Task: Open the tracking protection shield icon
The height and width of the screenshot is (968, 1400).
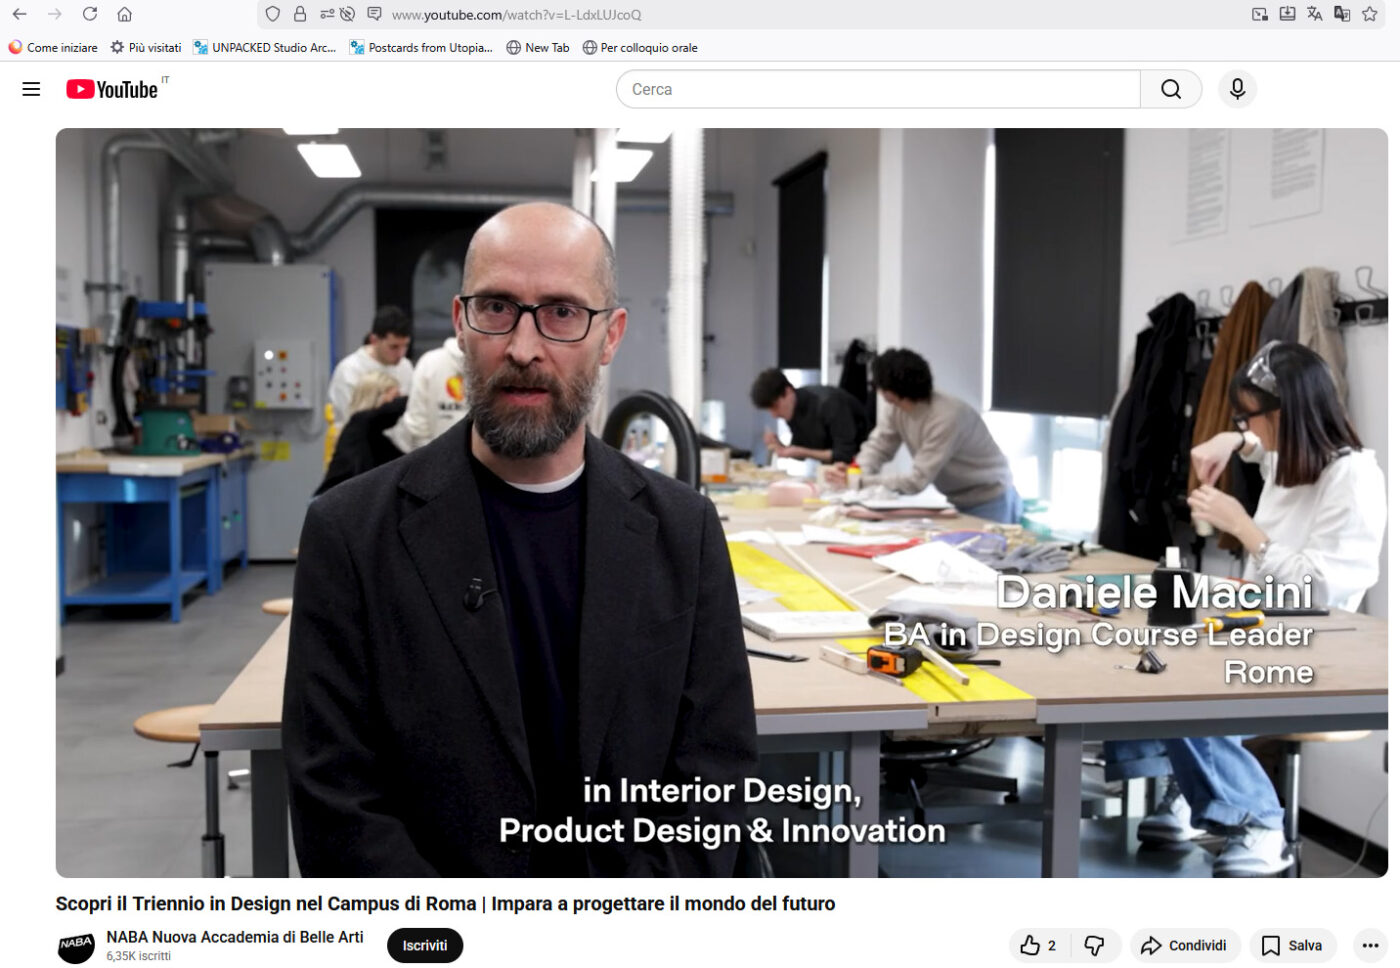Action: (272, 14)
